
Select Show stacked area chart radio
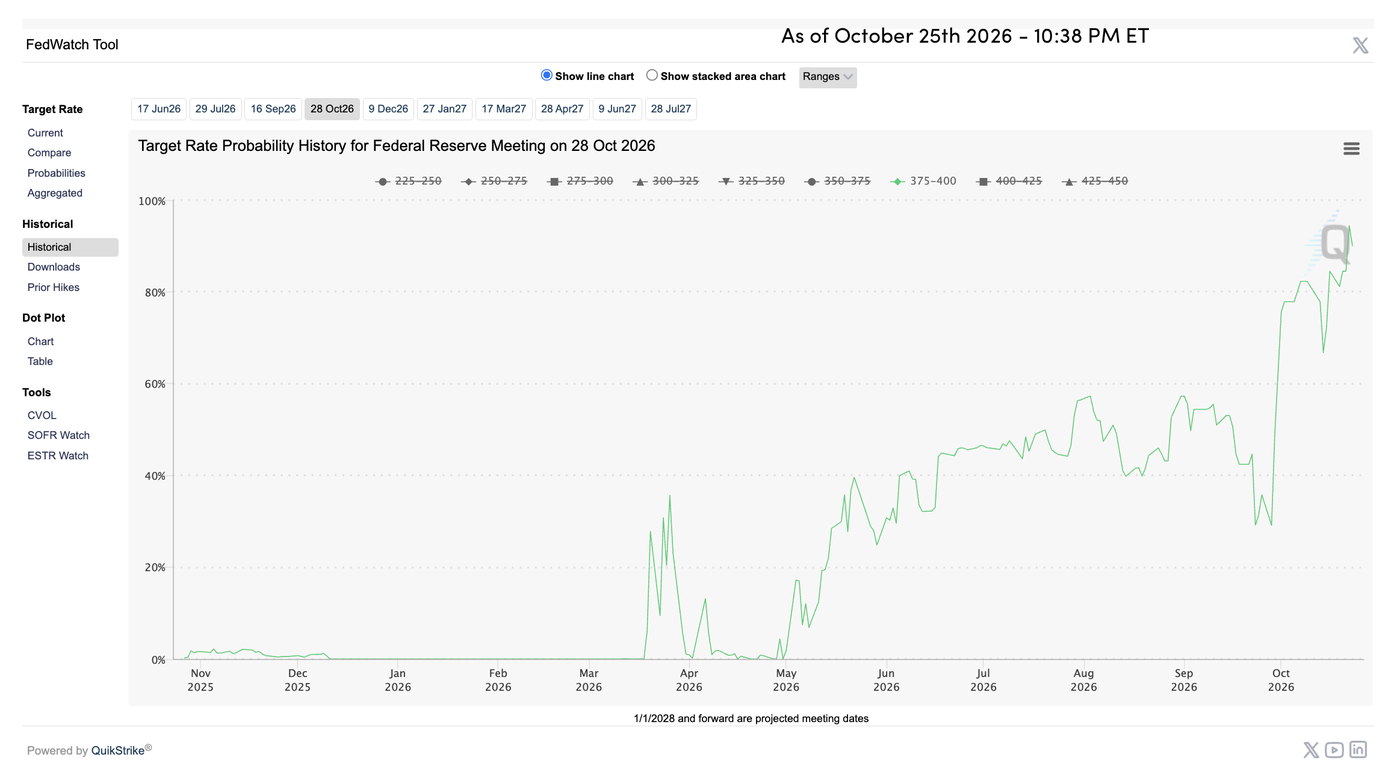(652, 75)
